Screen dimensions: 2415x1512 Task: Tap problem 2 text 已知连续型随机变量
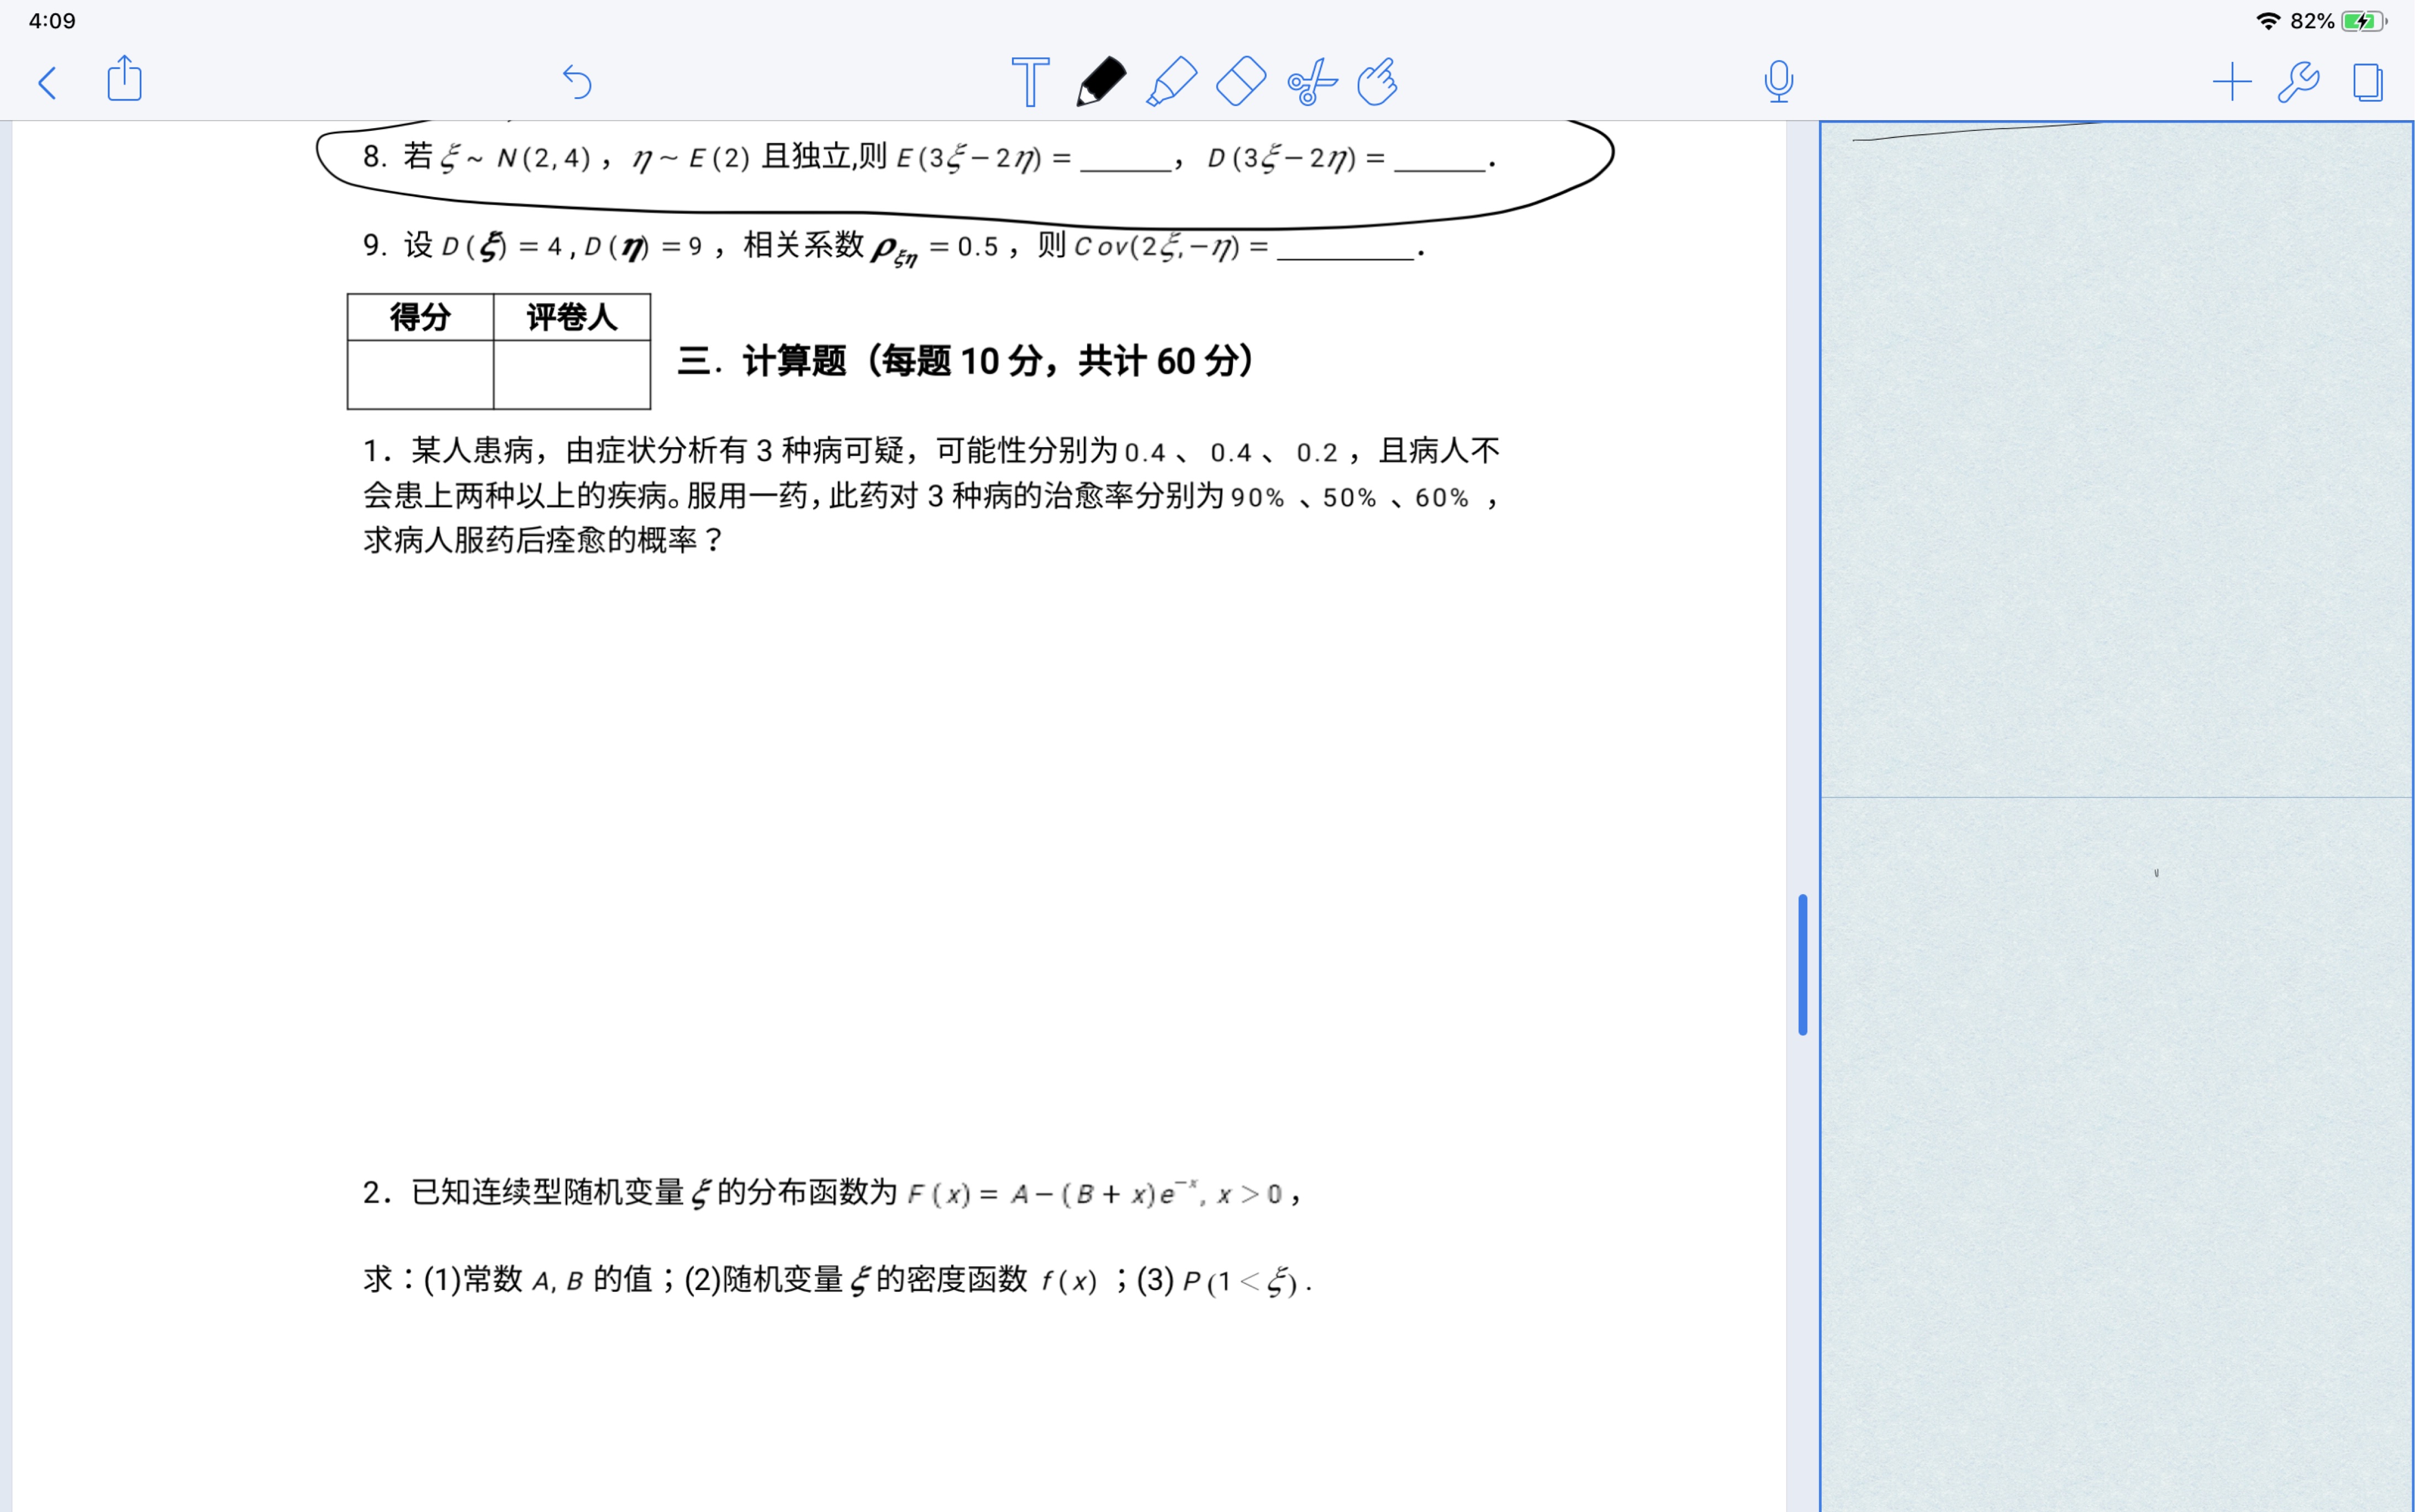(831, 1193)
